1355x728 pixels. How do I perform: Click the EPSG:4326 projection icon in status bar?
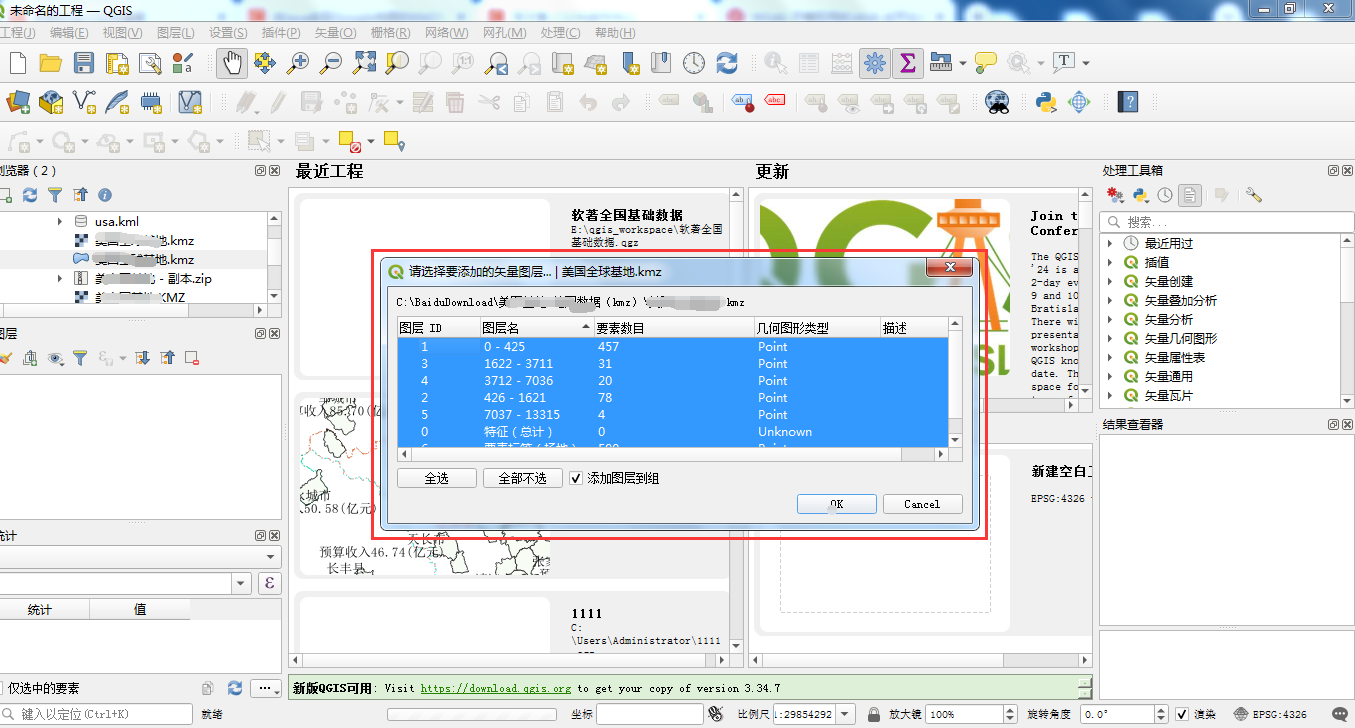point(1240,714)
